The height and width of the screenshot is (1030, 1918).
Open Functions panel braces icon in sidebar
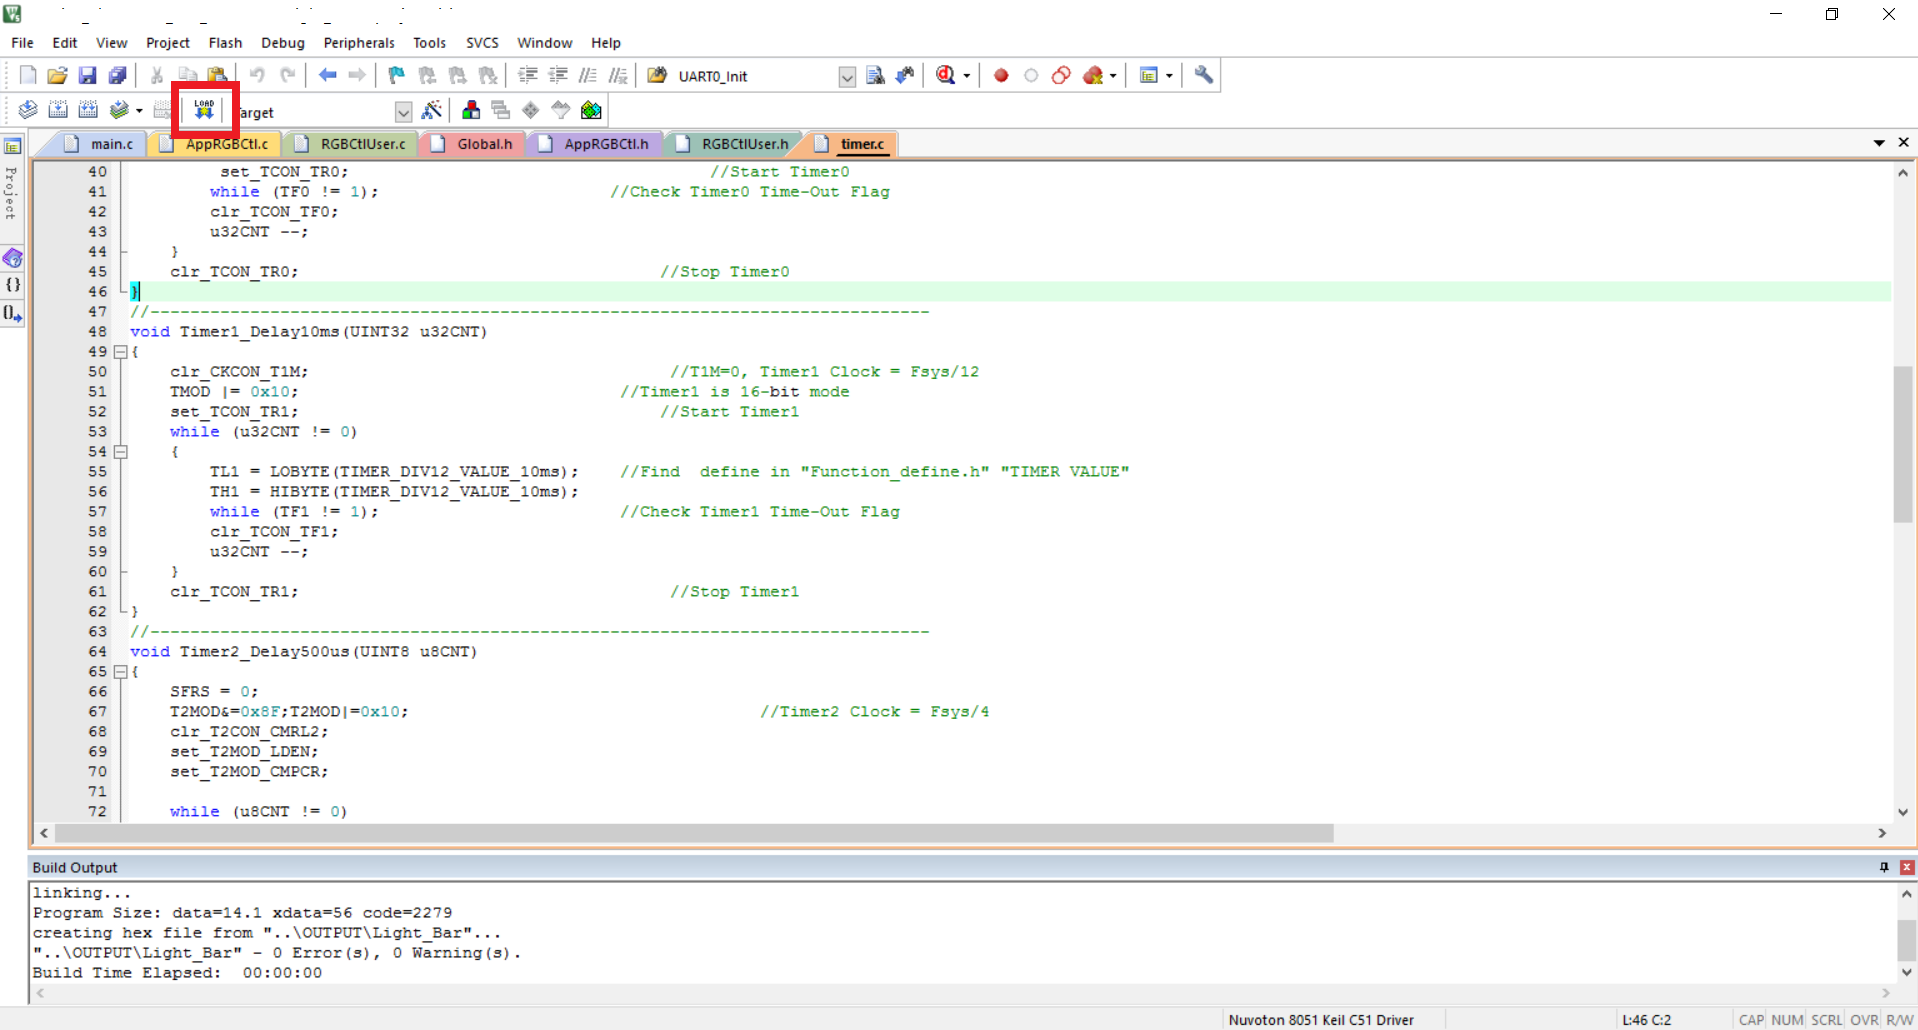(13, 285)
